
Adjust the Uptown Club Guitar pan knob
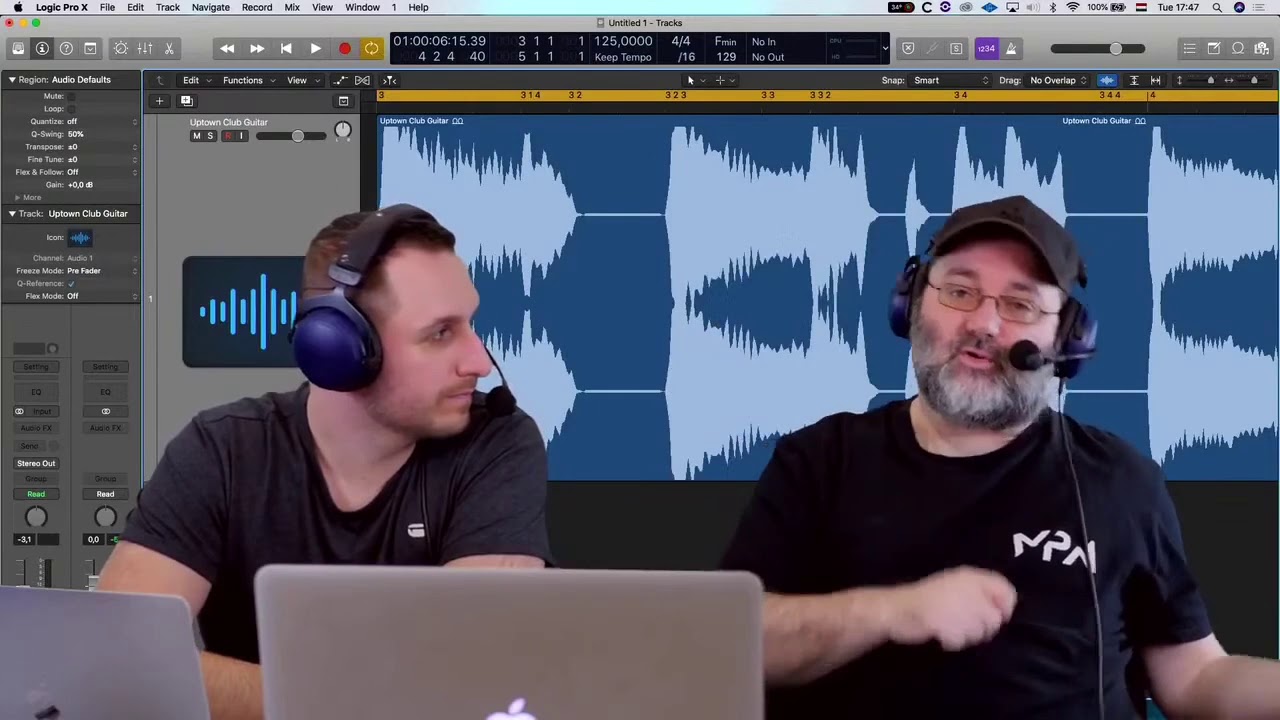point(343,130)
